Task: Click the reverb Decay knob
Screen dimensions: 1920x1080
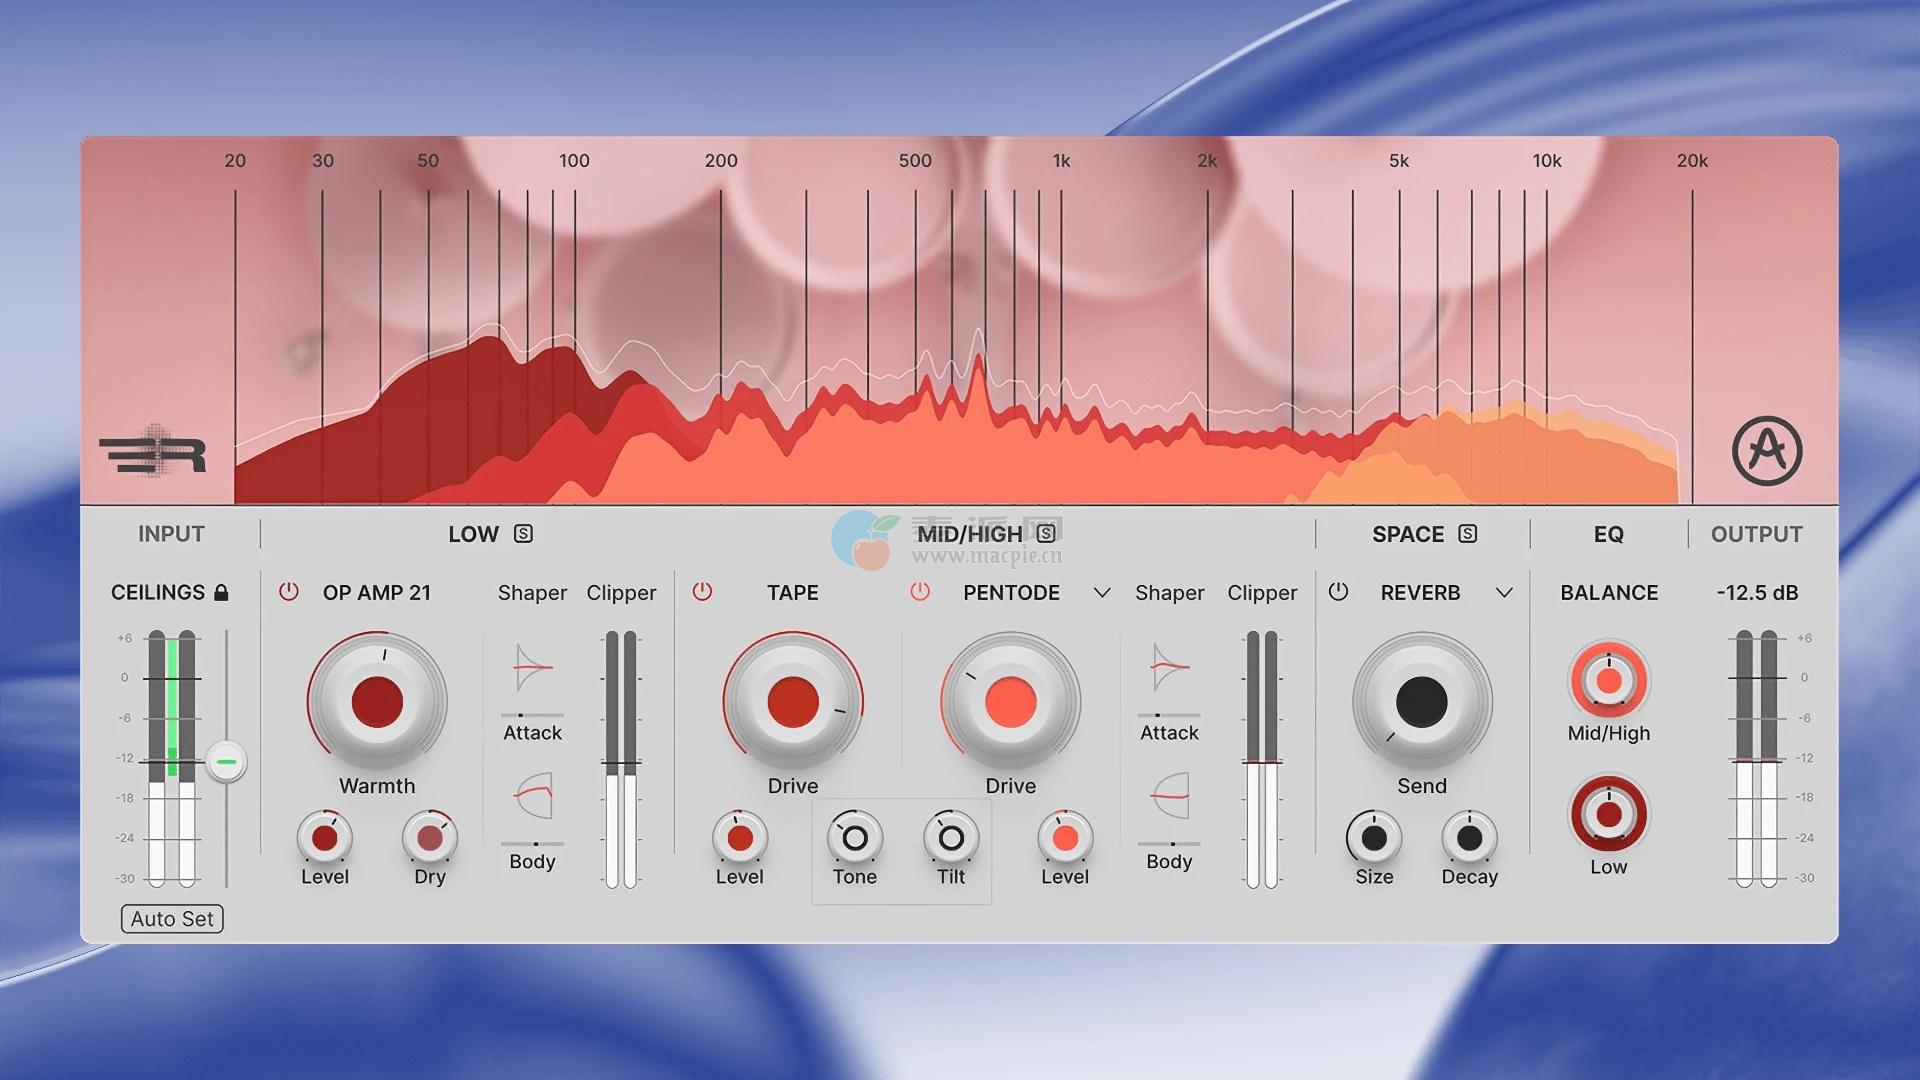Action: click(x=1470, y=838)
